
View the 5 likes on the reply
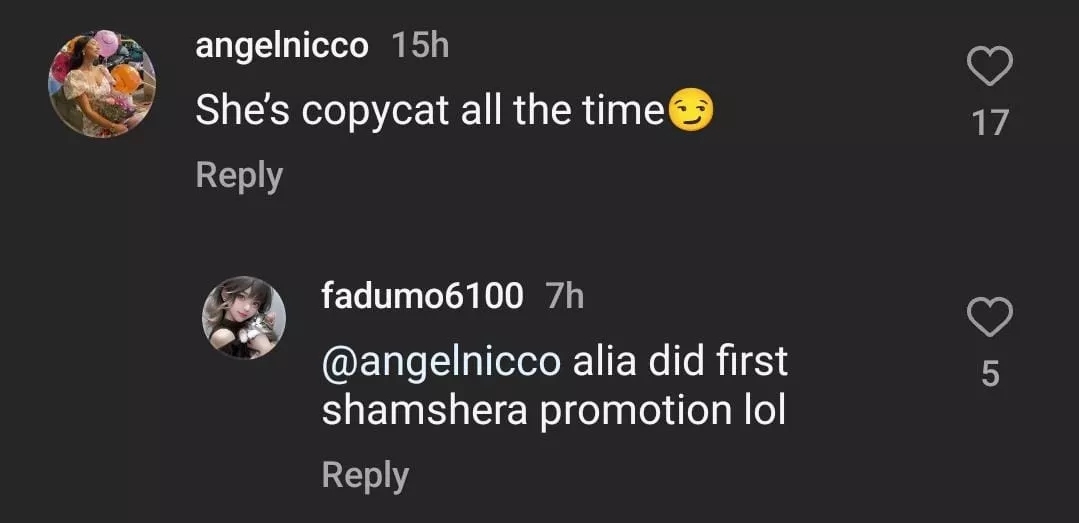pyautogui.click(x=990, y=374)
